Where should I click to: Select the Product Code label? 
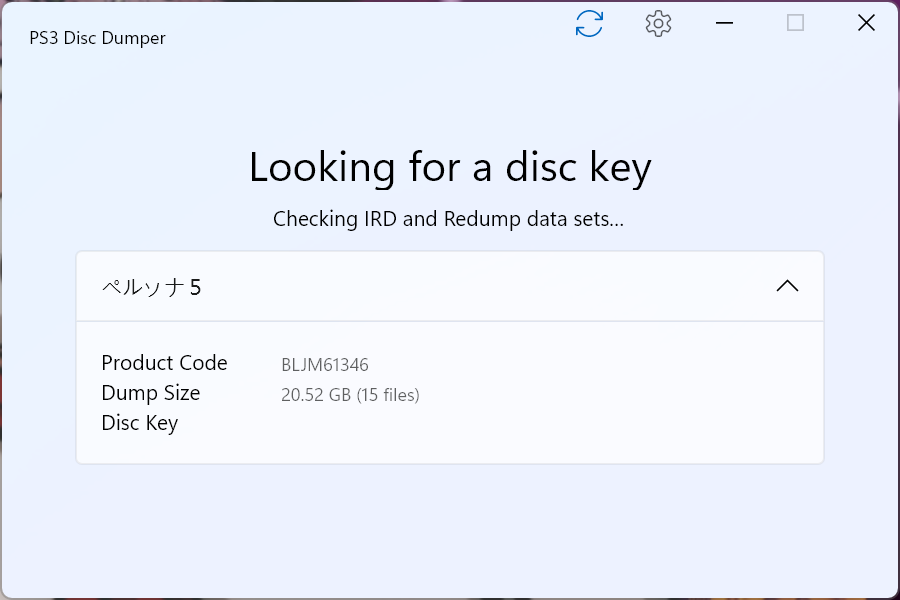coord(164,363)
